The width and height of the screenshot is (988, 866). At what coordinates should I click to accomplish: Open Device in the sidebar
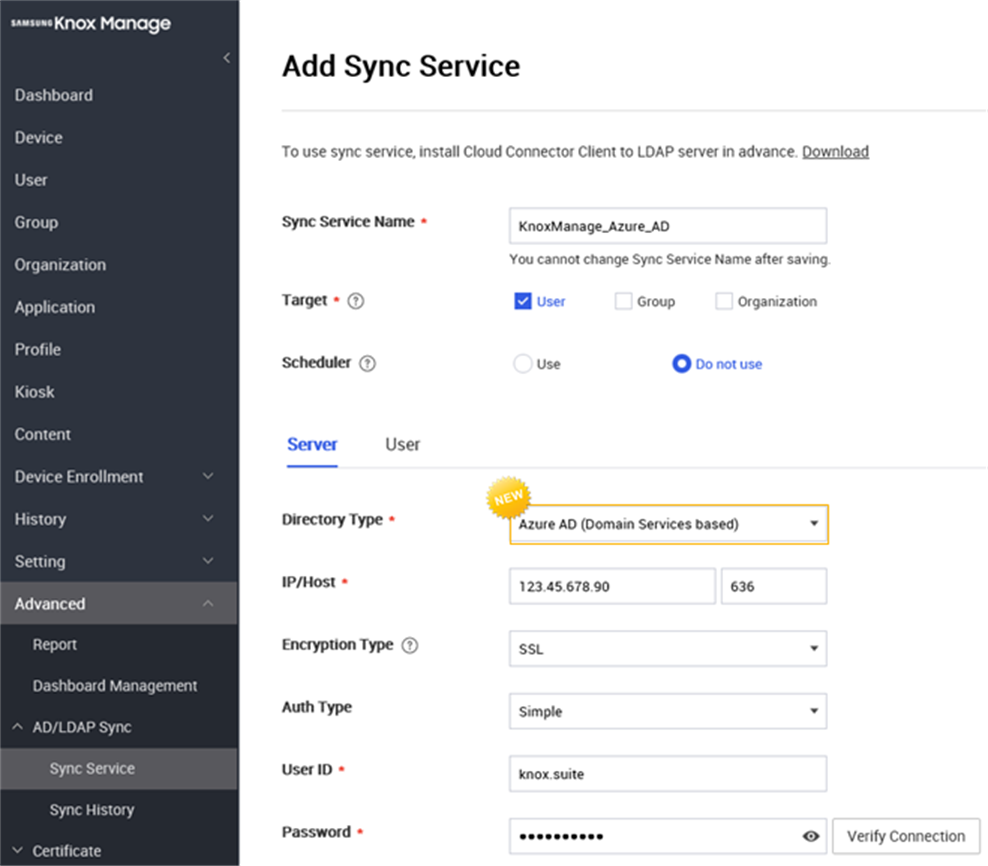[38, 137]
